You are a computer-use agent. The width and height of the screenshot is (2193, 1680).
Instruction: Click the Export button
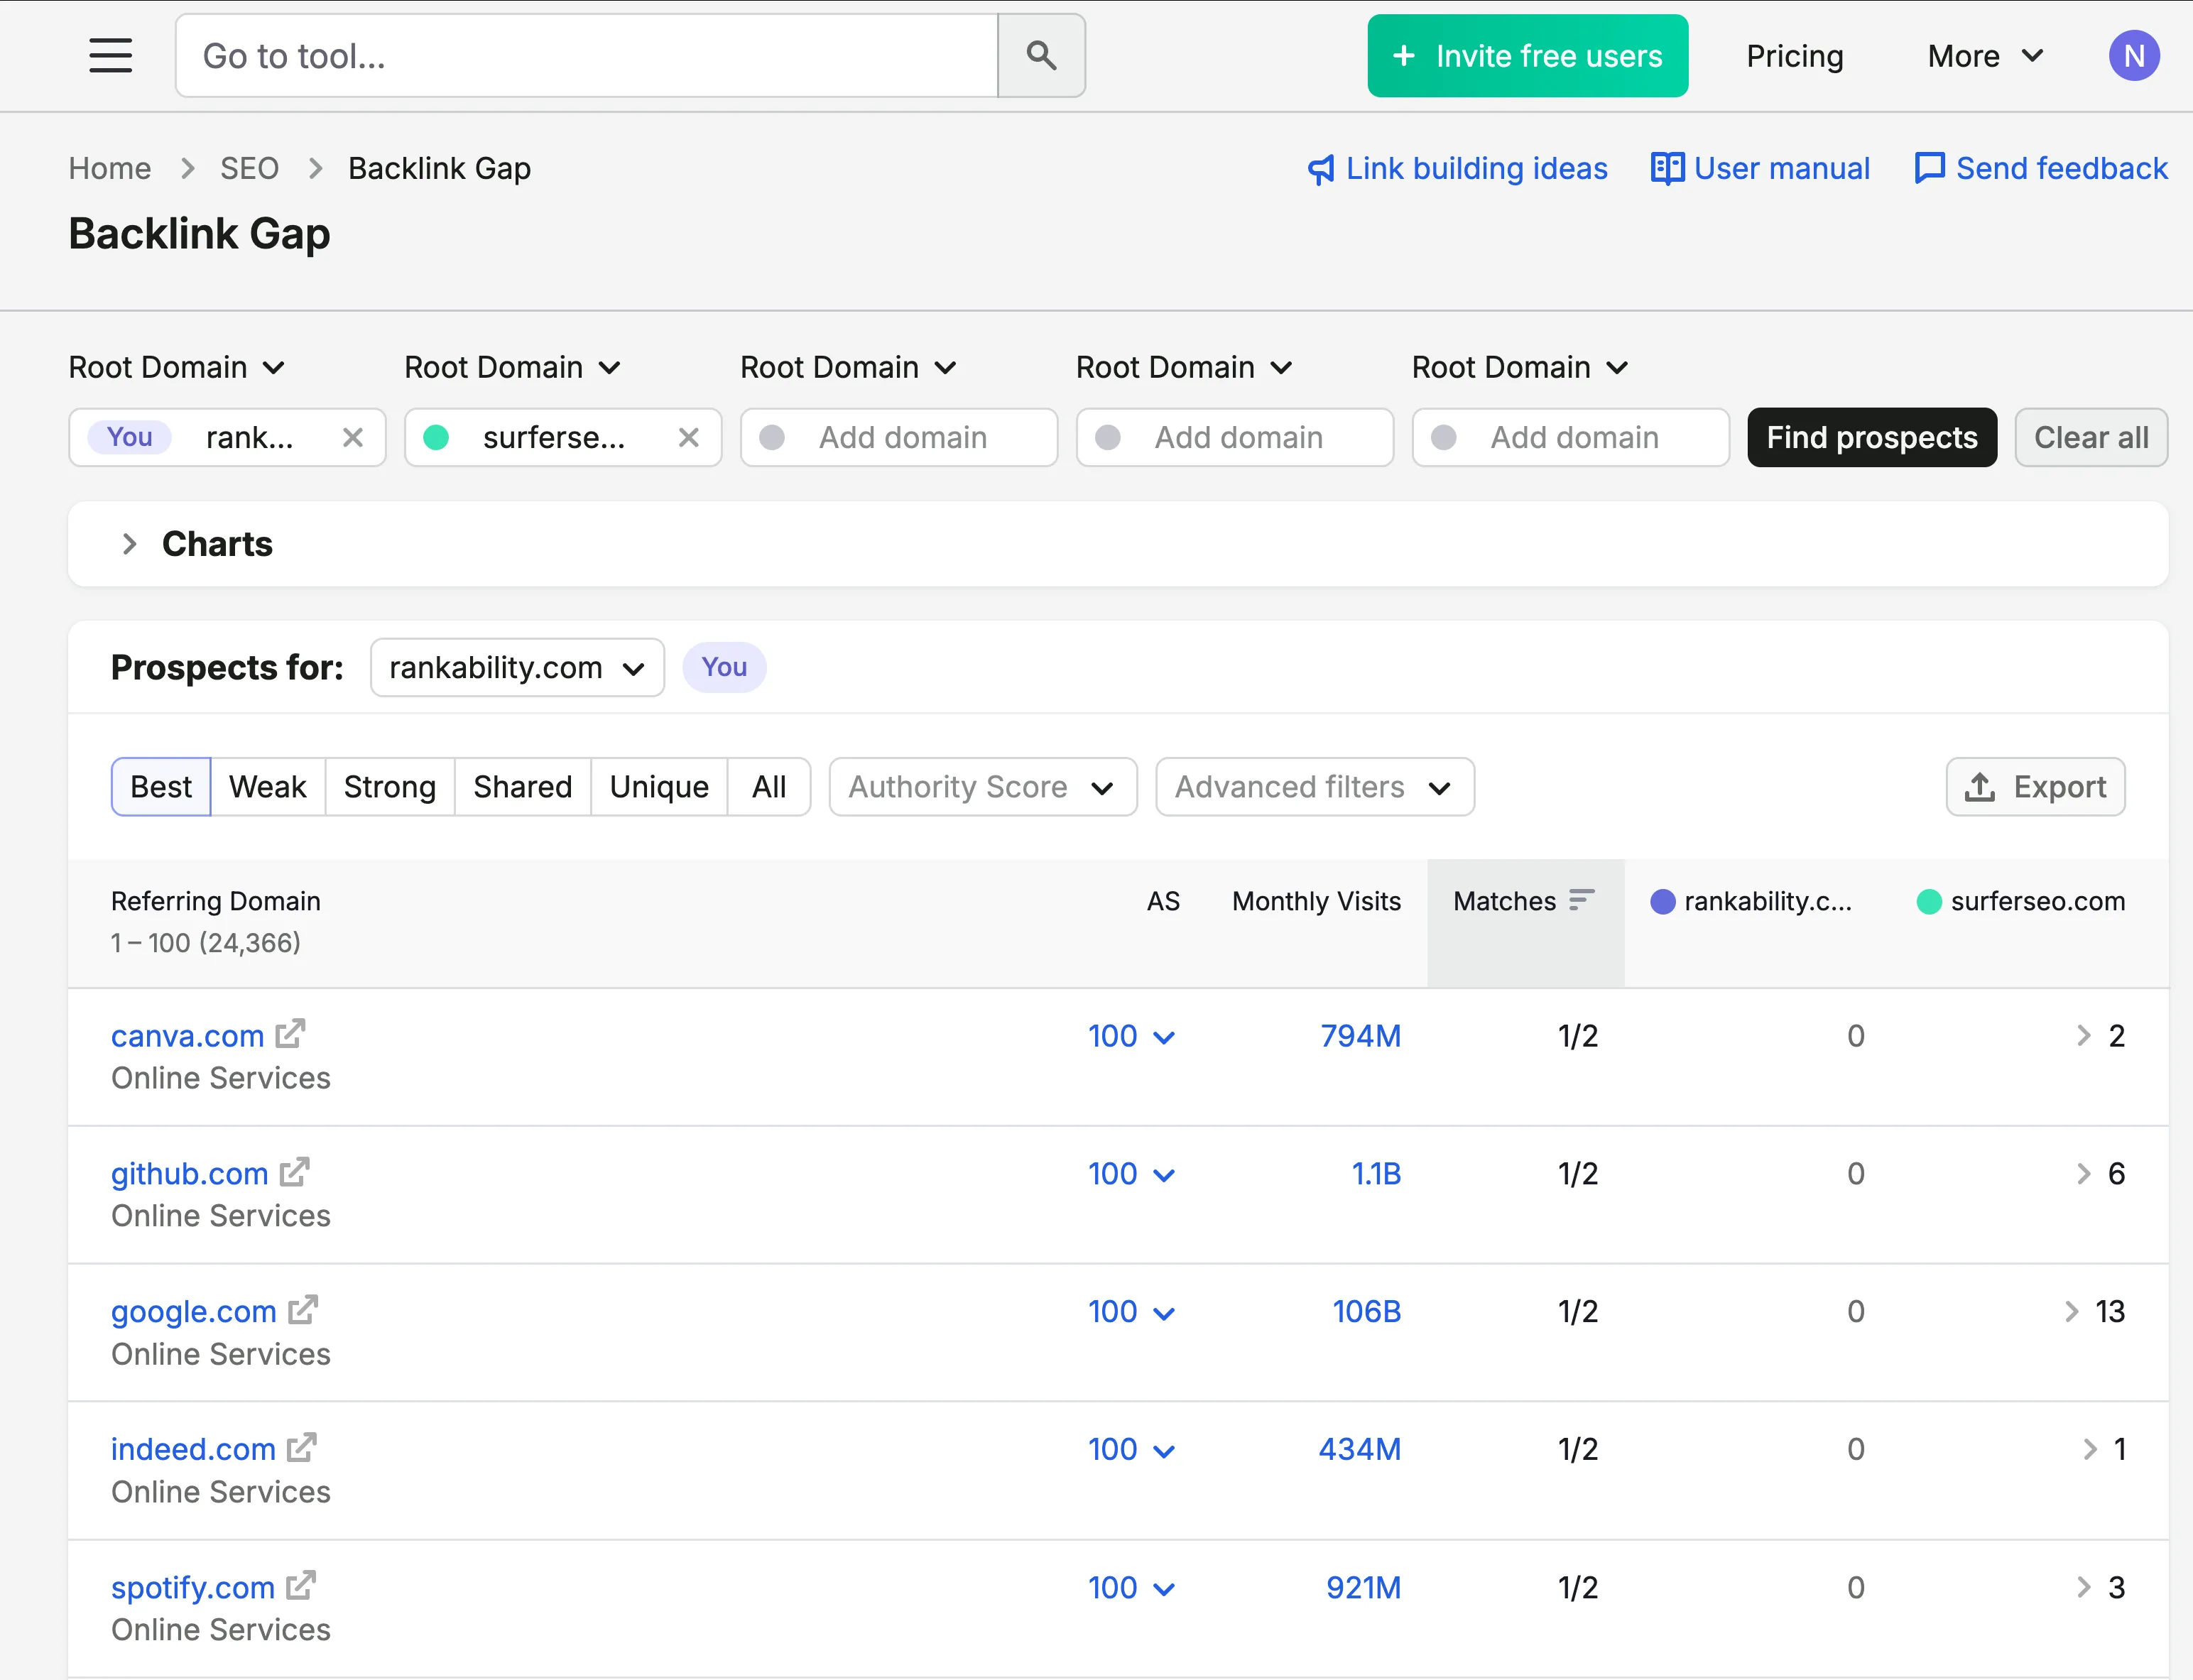pos(2035,787)
